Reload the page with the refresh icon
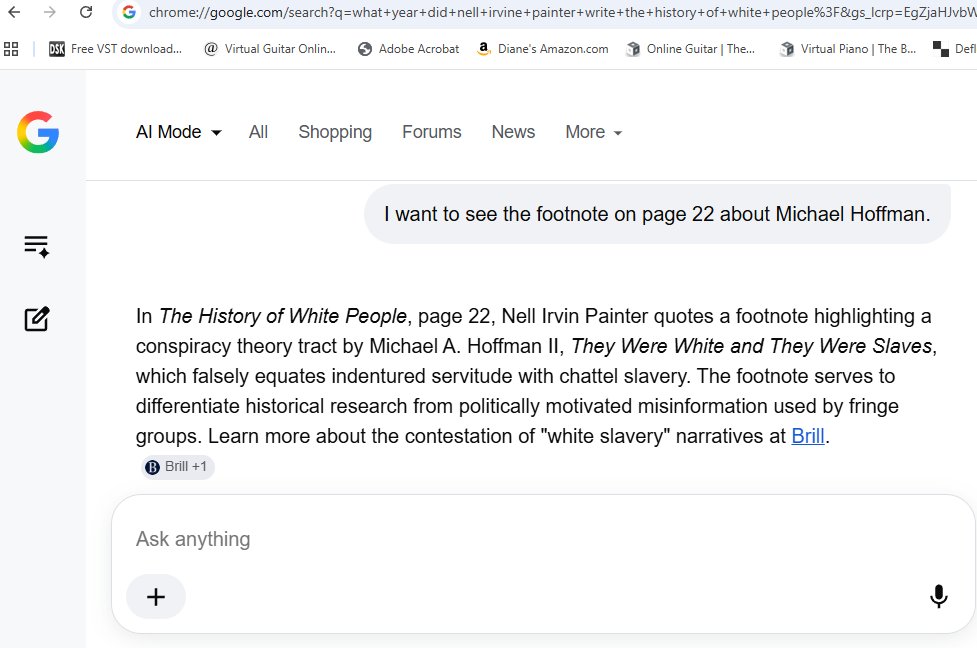Image resolution: width=977 pixels, height=648 pixels. (86, 12)
